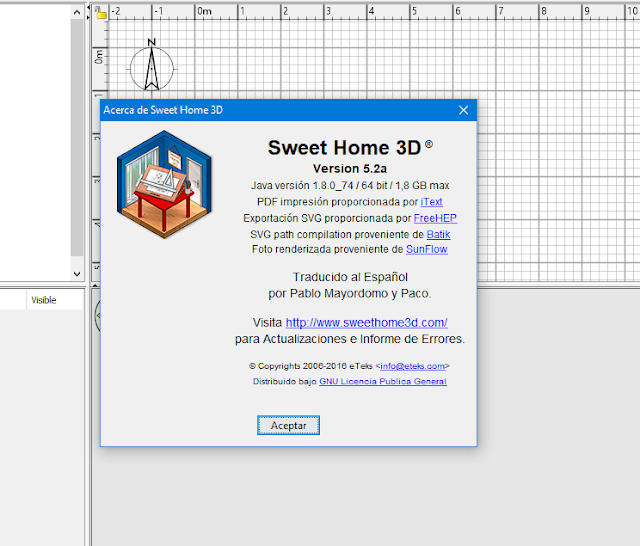Click the Aceptar button

tap(288, 425)
